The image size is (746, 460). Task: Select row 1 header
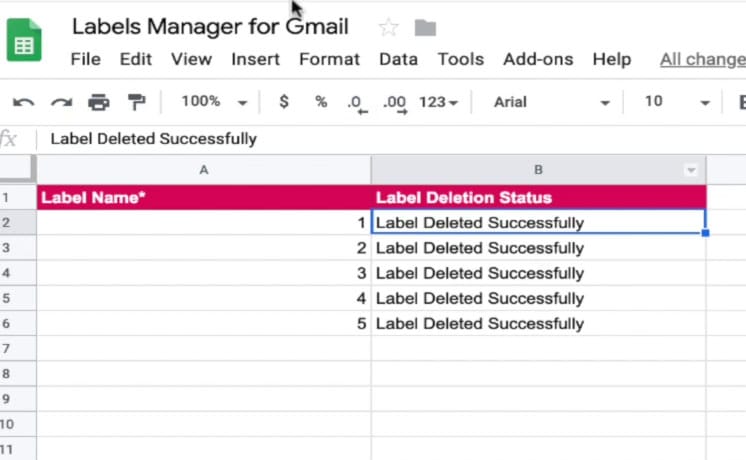point(18,197)
